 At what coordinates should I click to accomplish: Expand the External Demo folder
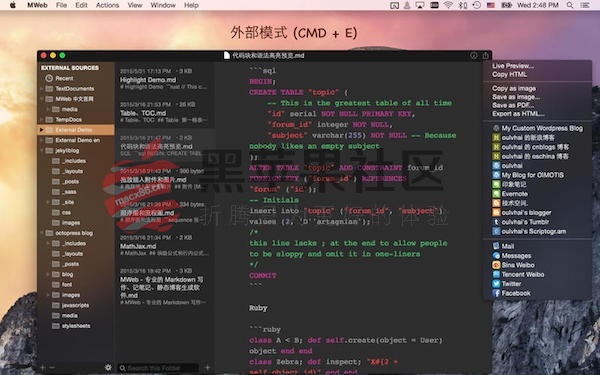click(x=41, y=130)
